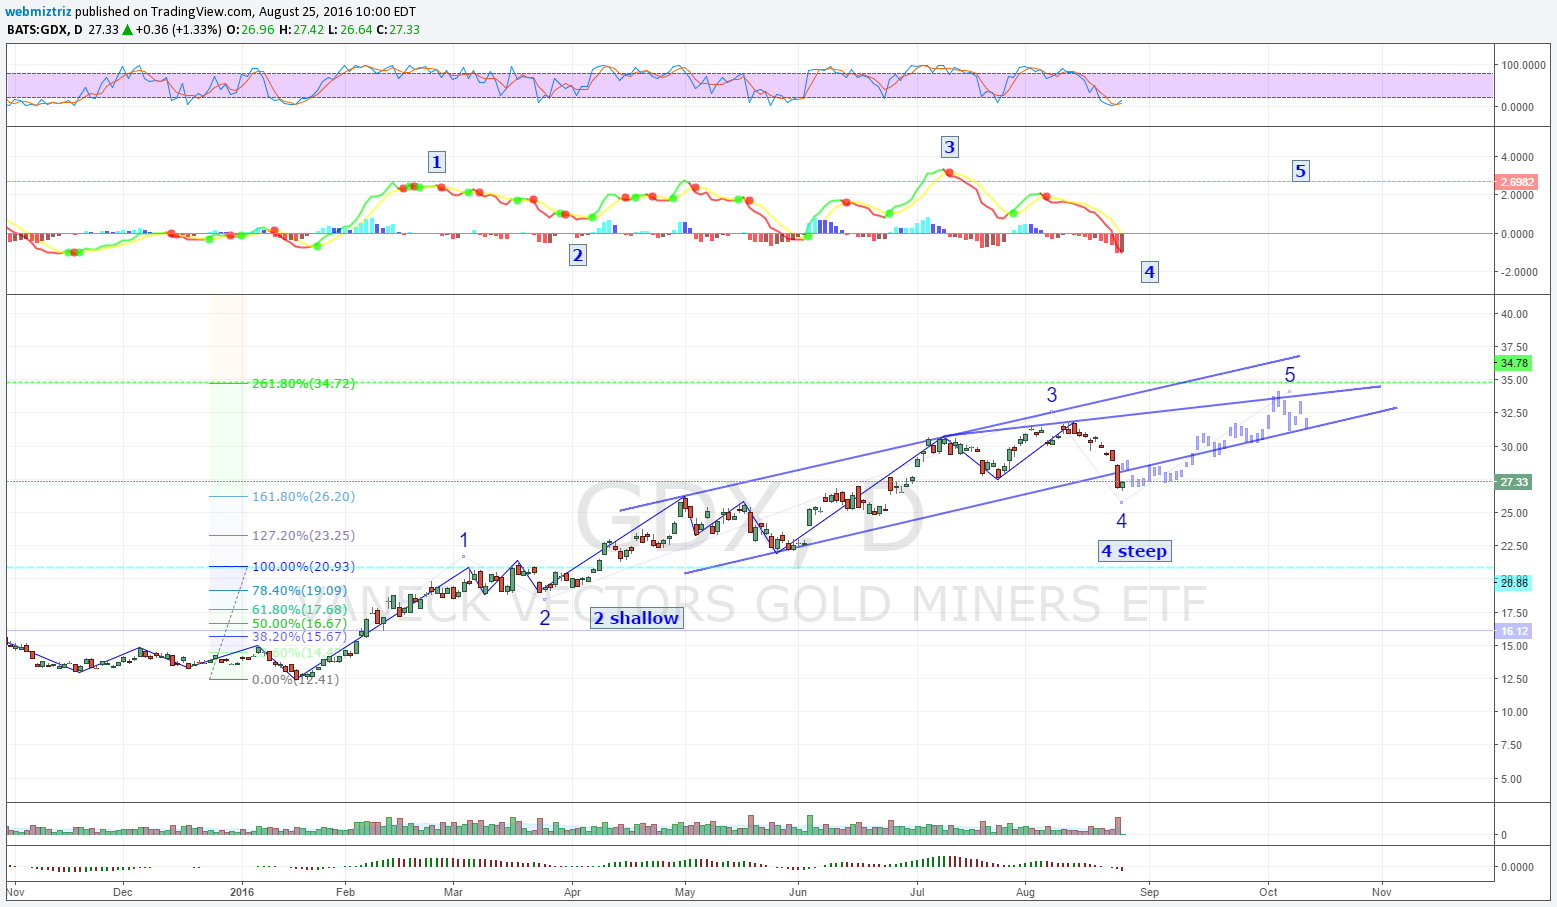Select the '4 steep' text annotation
This screenshot has height=907, width=1557.
pos(1133,551)
